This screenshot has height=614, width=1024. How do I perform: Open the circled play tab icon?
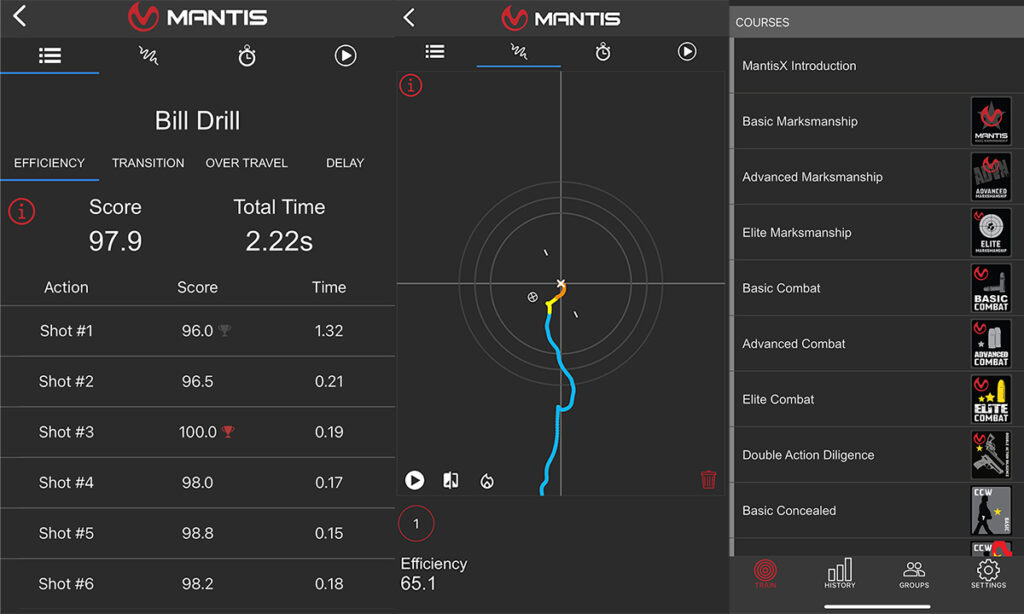pyautogui.click(x=686, y=54)
